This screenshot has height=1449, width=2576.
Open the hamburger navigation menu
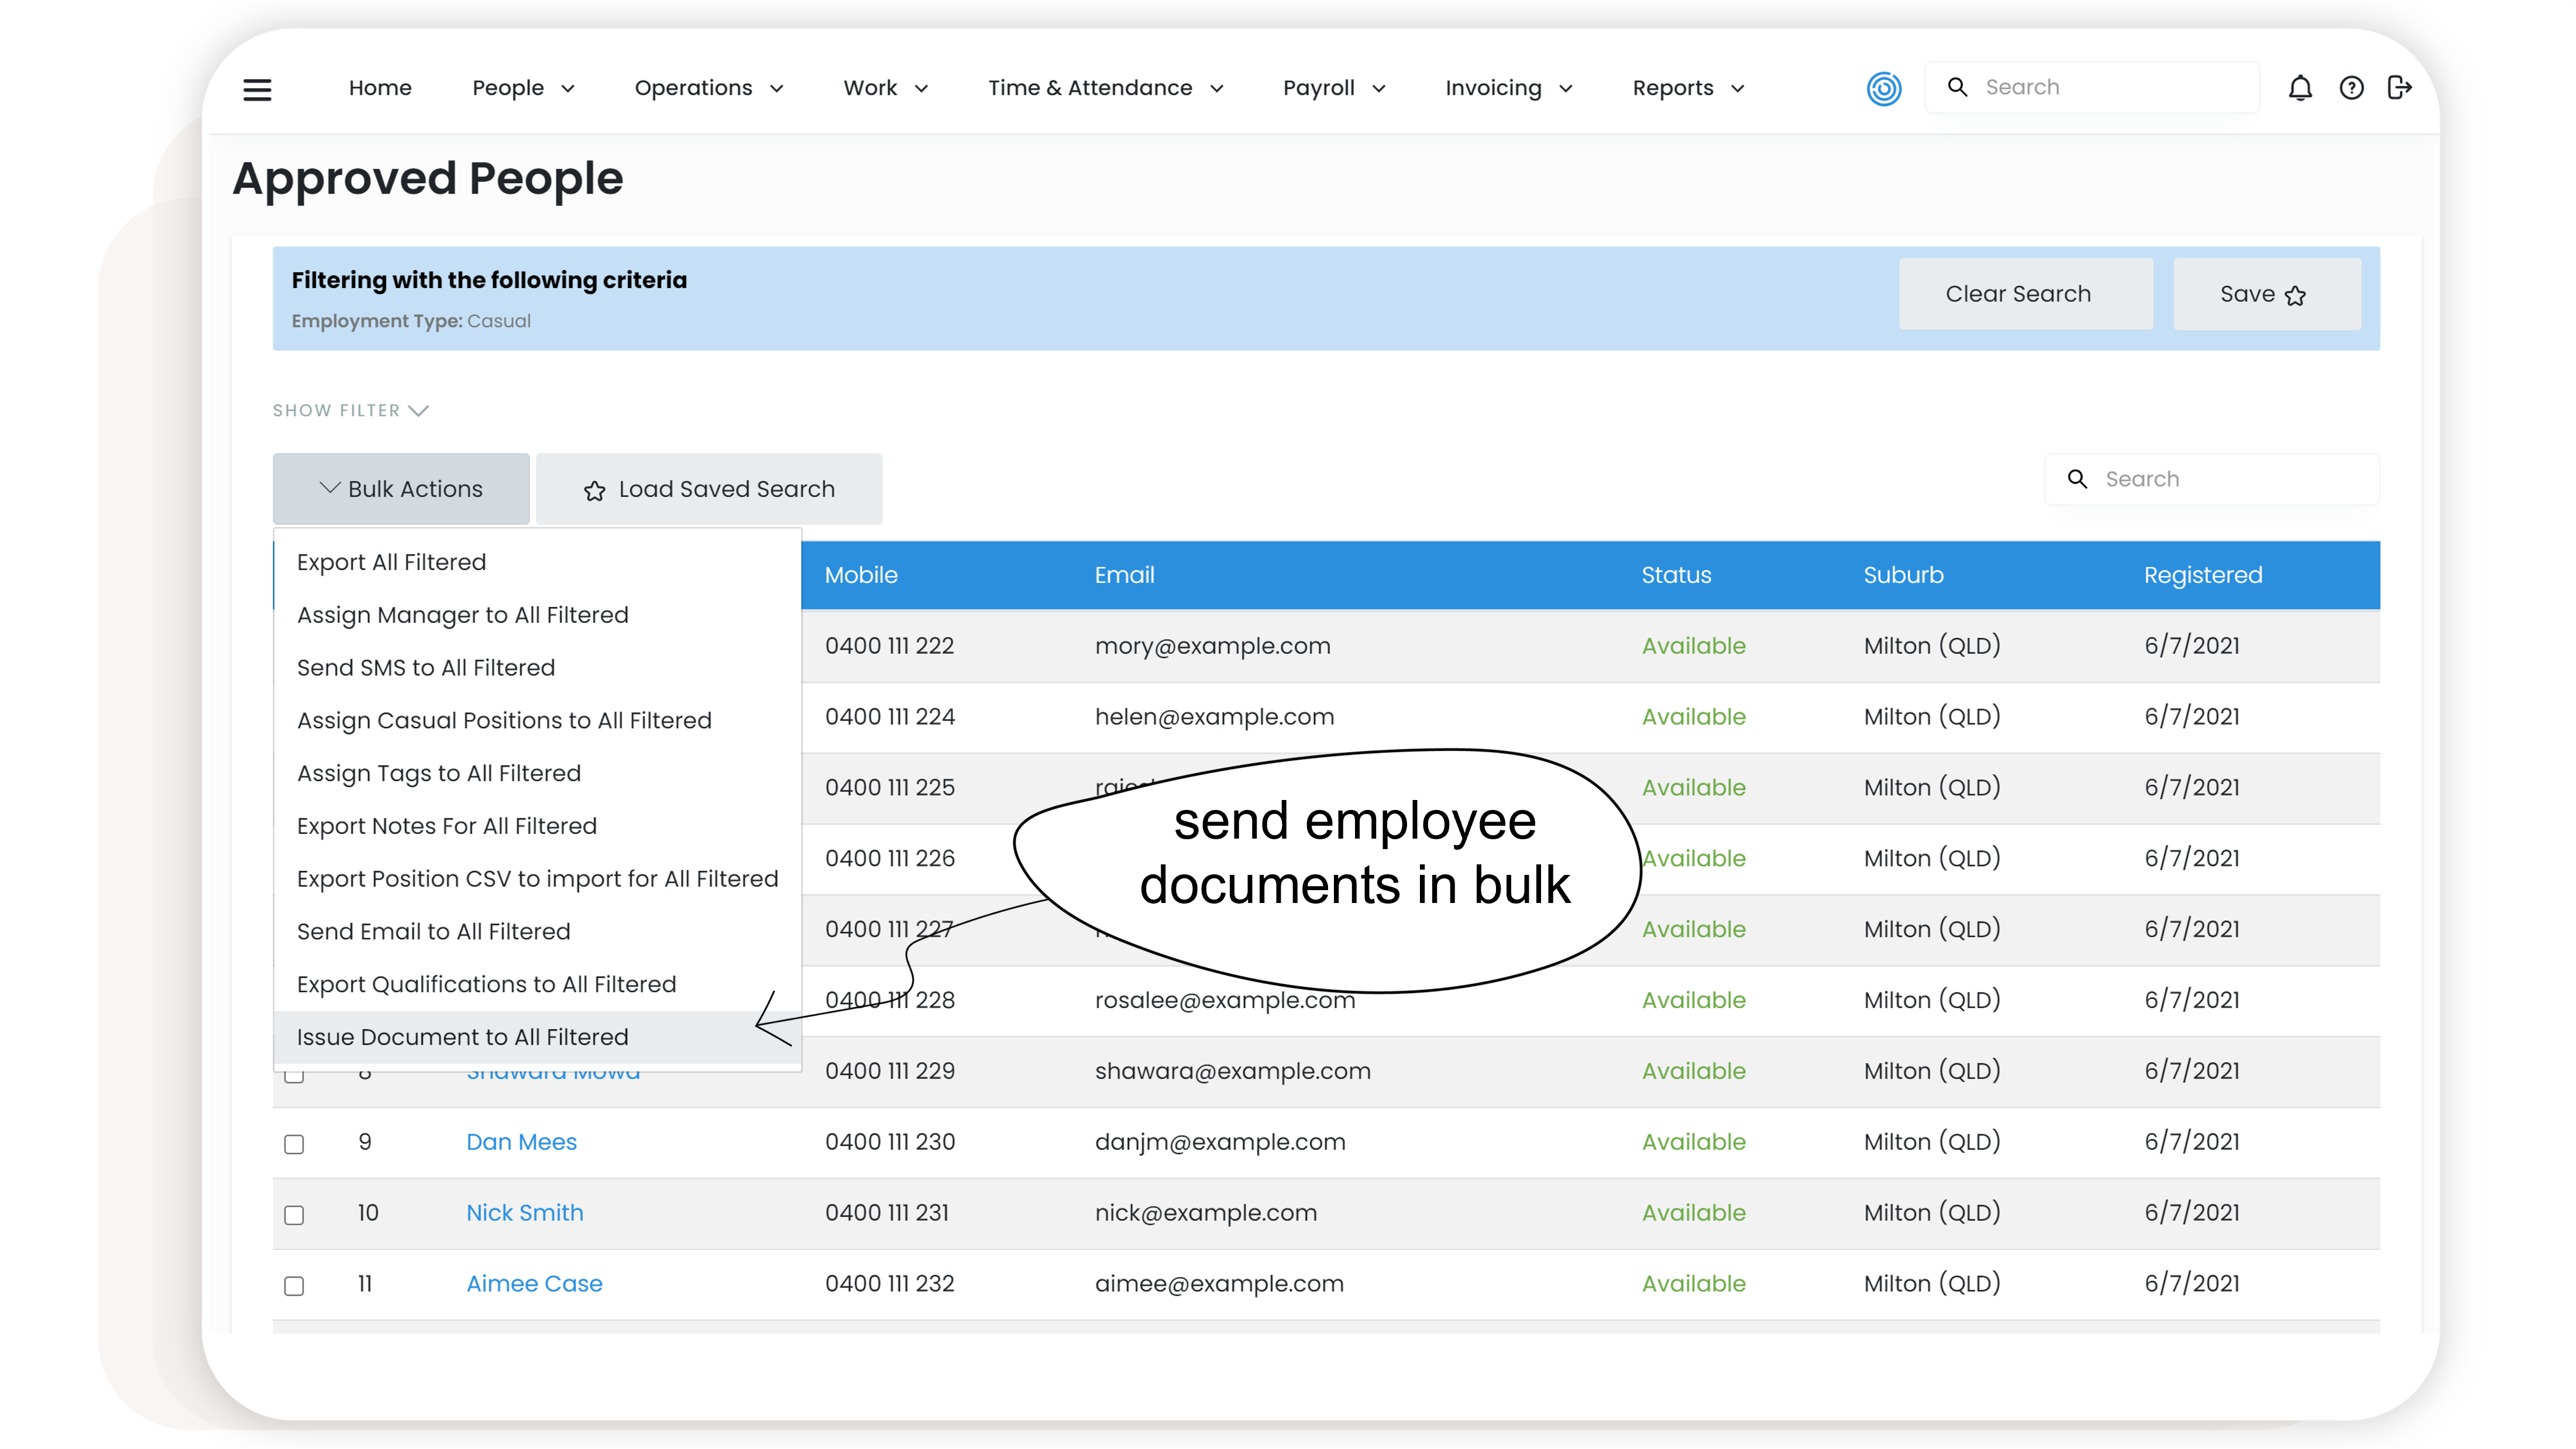(257, 89)
